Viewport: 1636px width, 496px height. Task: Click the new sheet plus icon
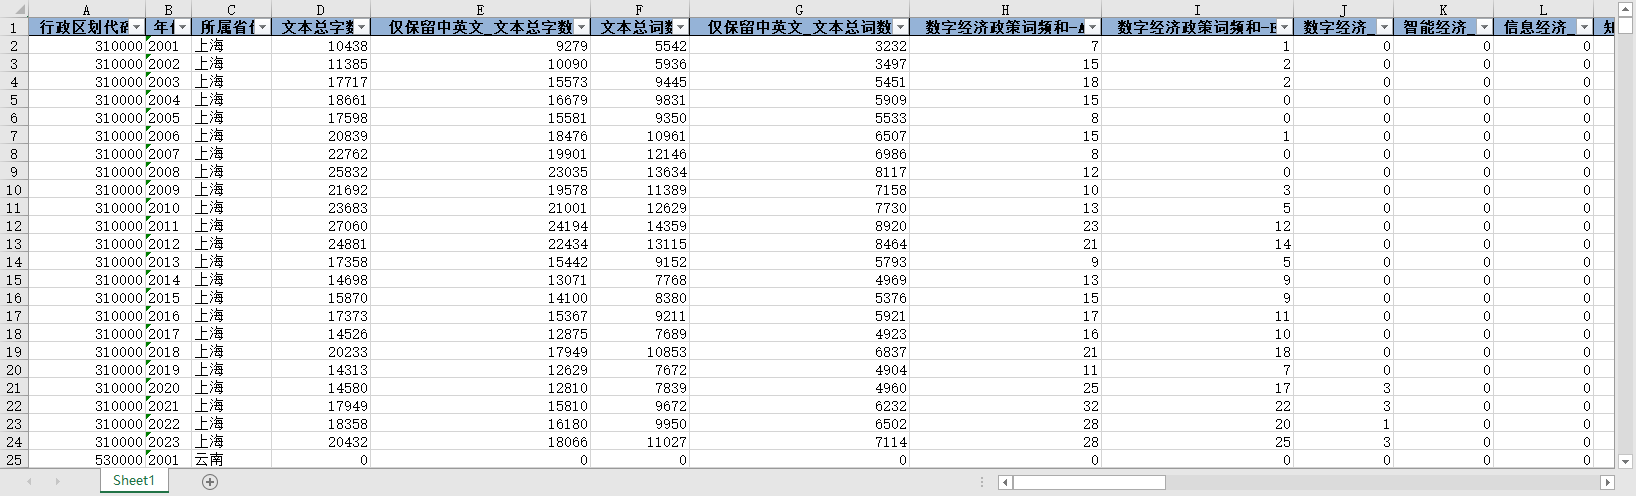(210, 482)
